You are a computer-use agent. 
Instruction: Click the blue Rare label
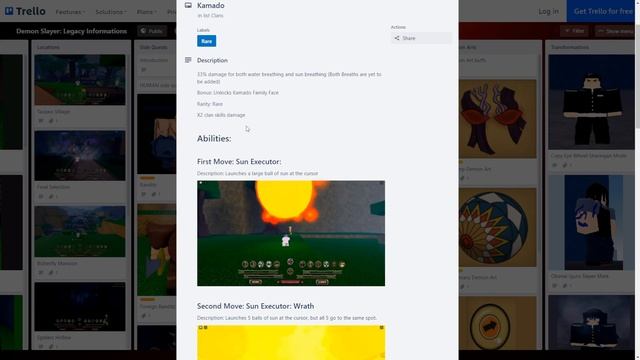click(x=207, y=41)
